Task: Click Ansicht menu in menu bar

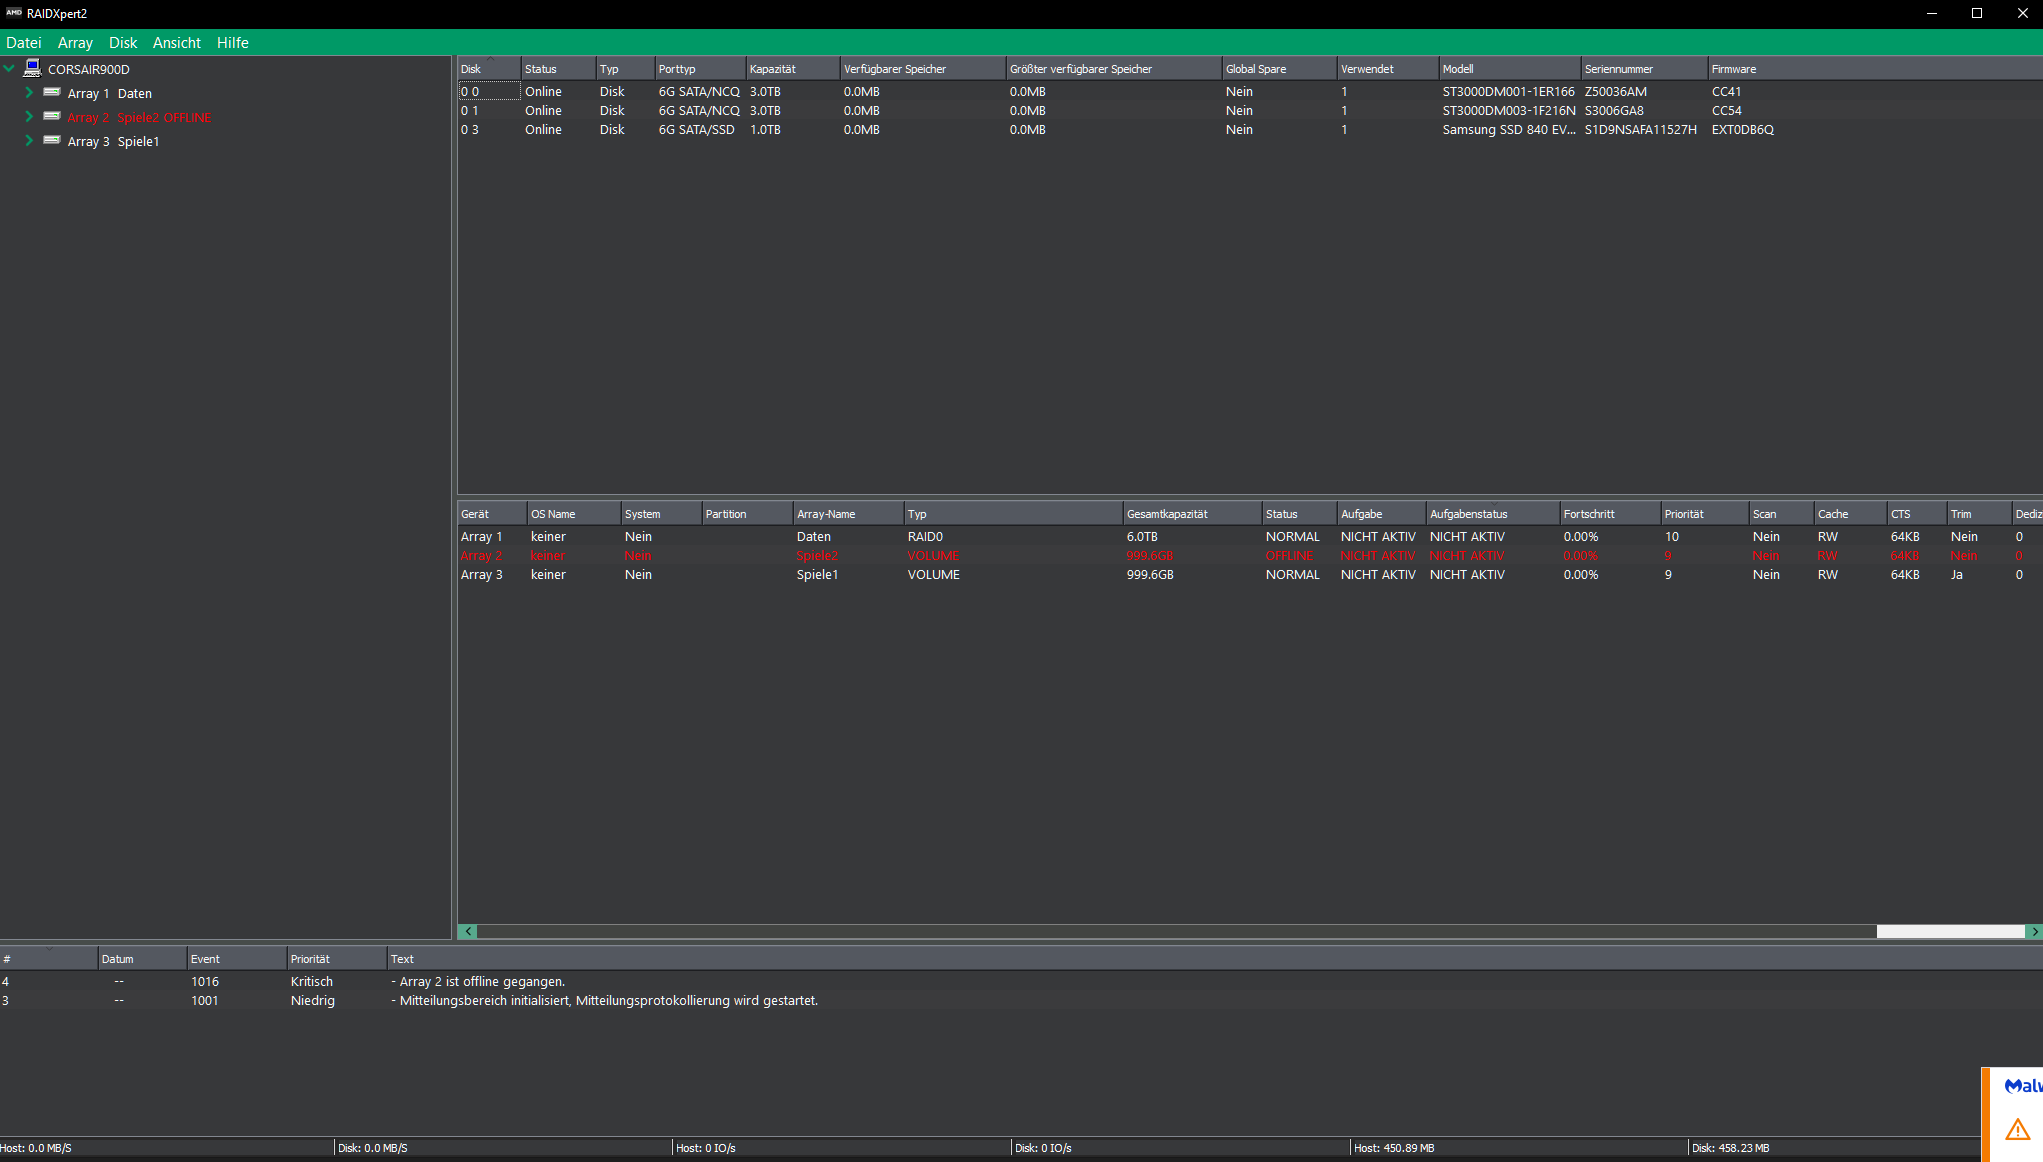Action: coord(173,42)
